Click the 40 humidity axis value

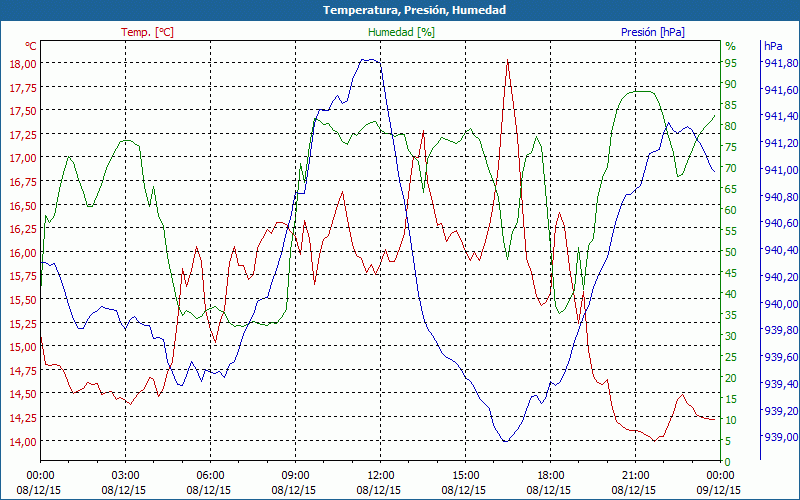click(x=731, y=294)
